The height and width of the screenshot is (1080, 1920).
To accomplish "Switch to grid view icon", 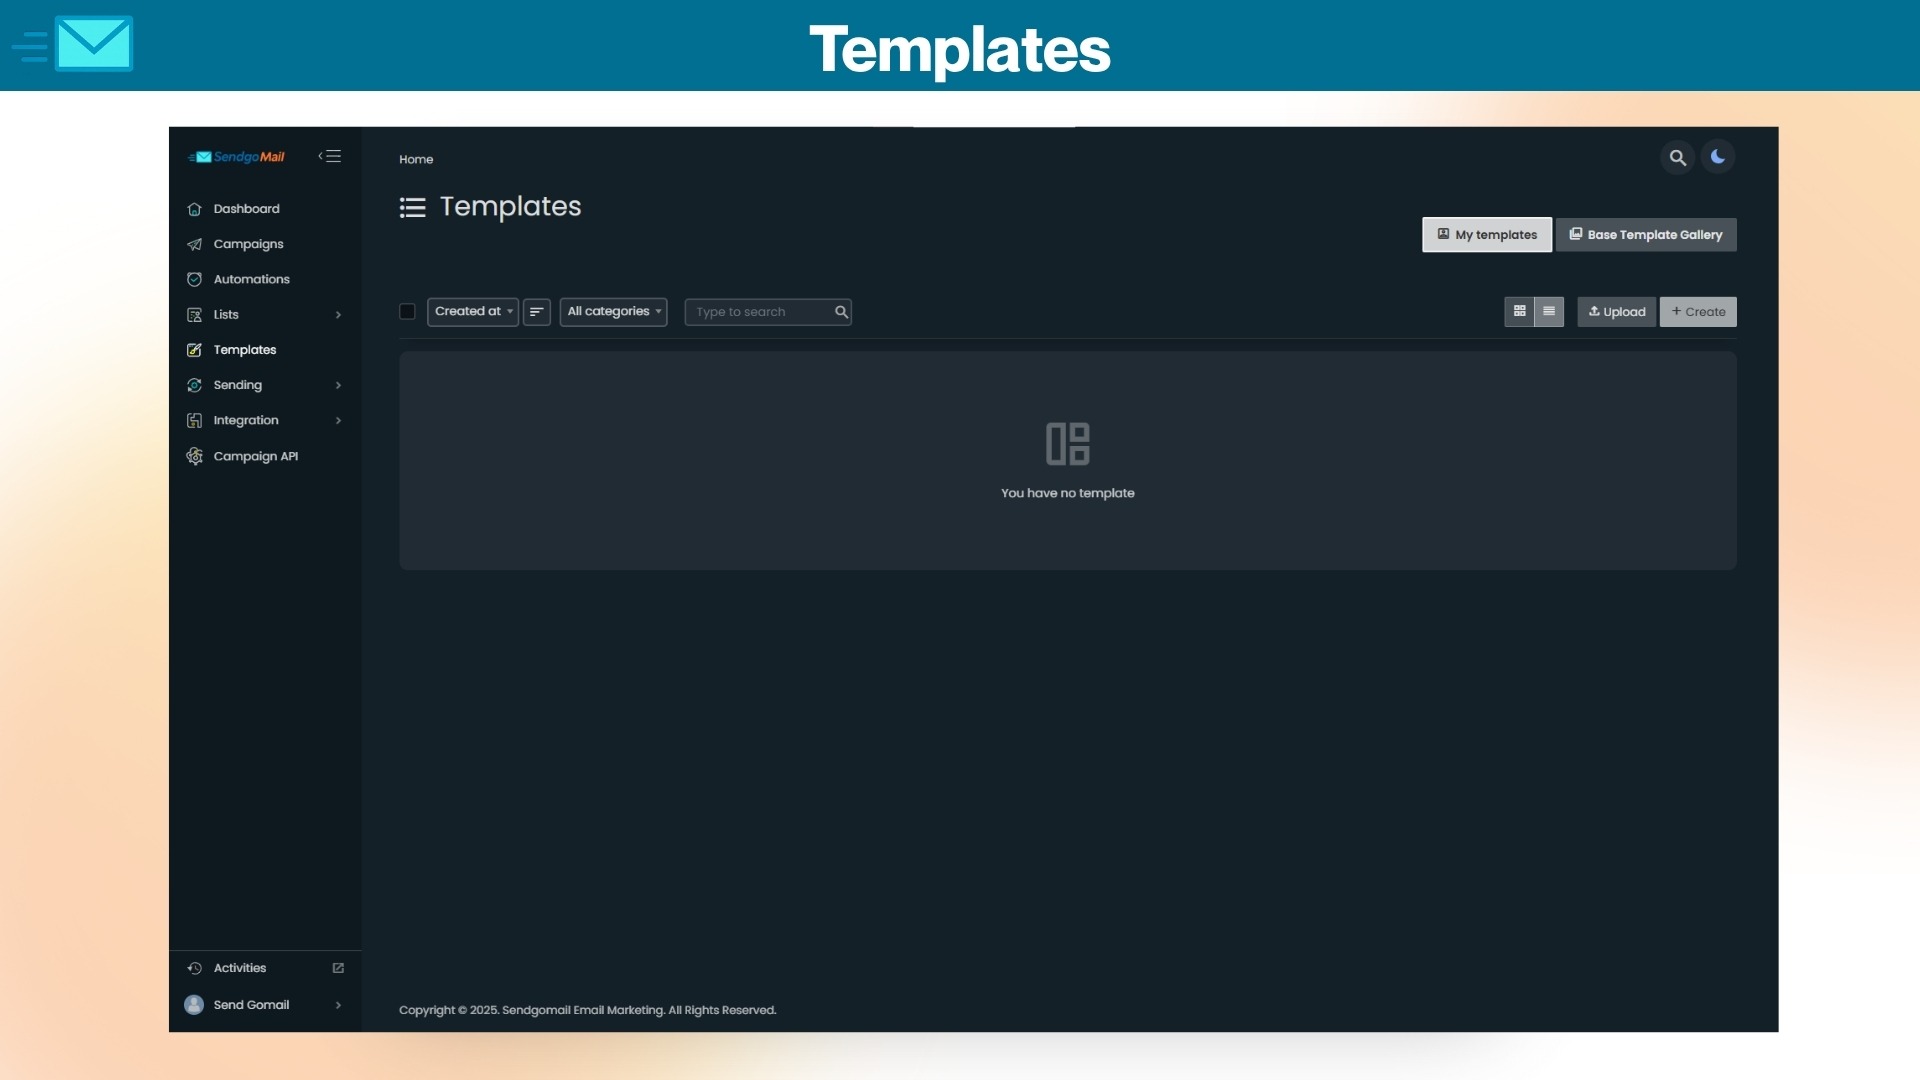I will click(1519, 312).
